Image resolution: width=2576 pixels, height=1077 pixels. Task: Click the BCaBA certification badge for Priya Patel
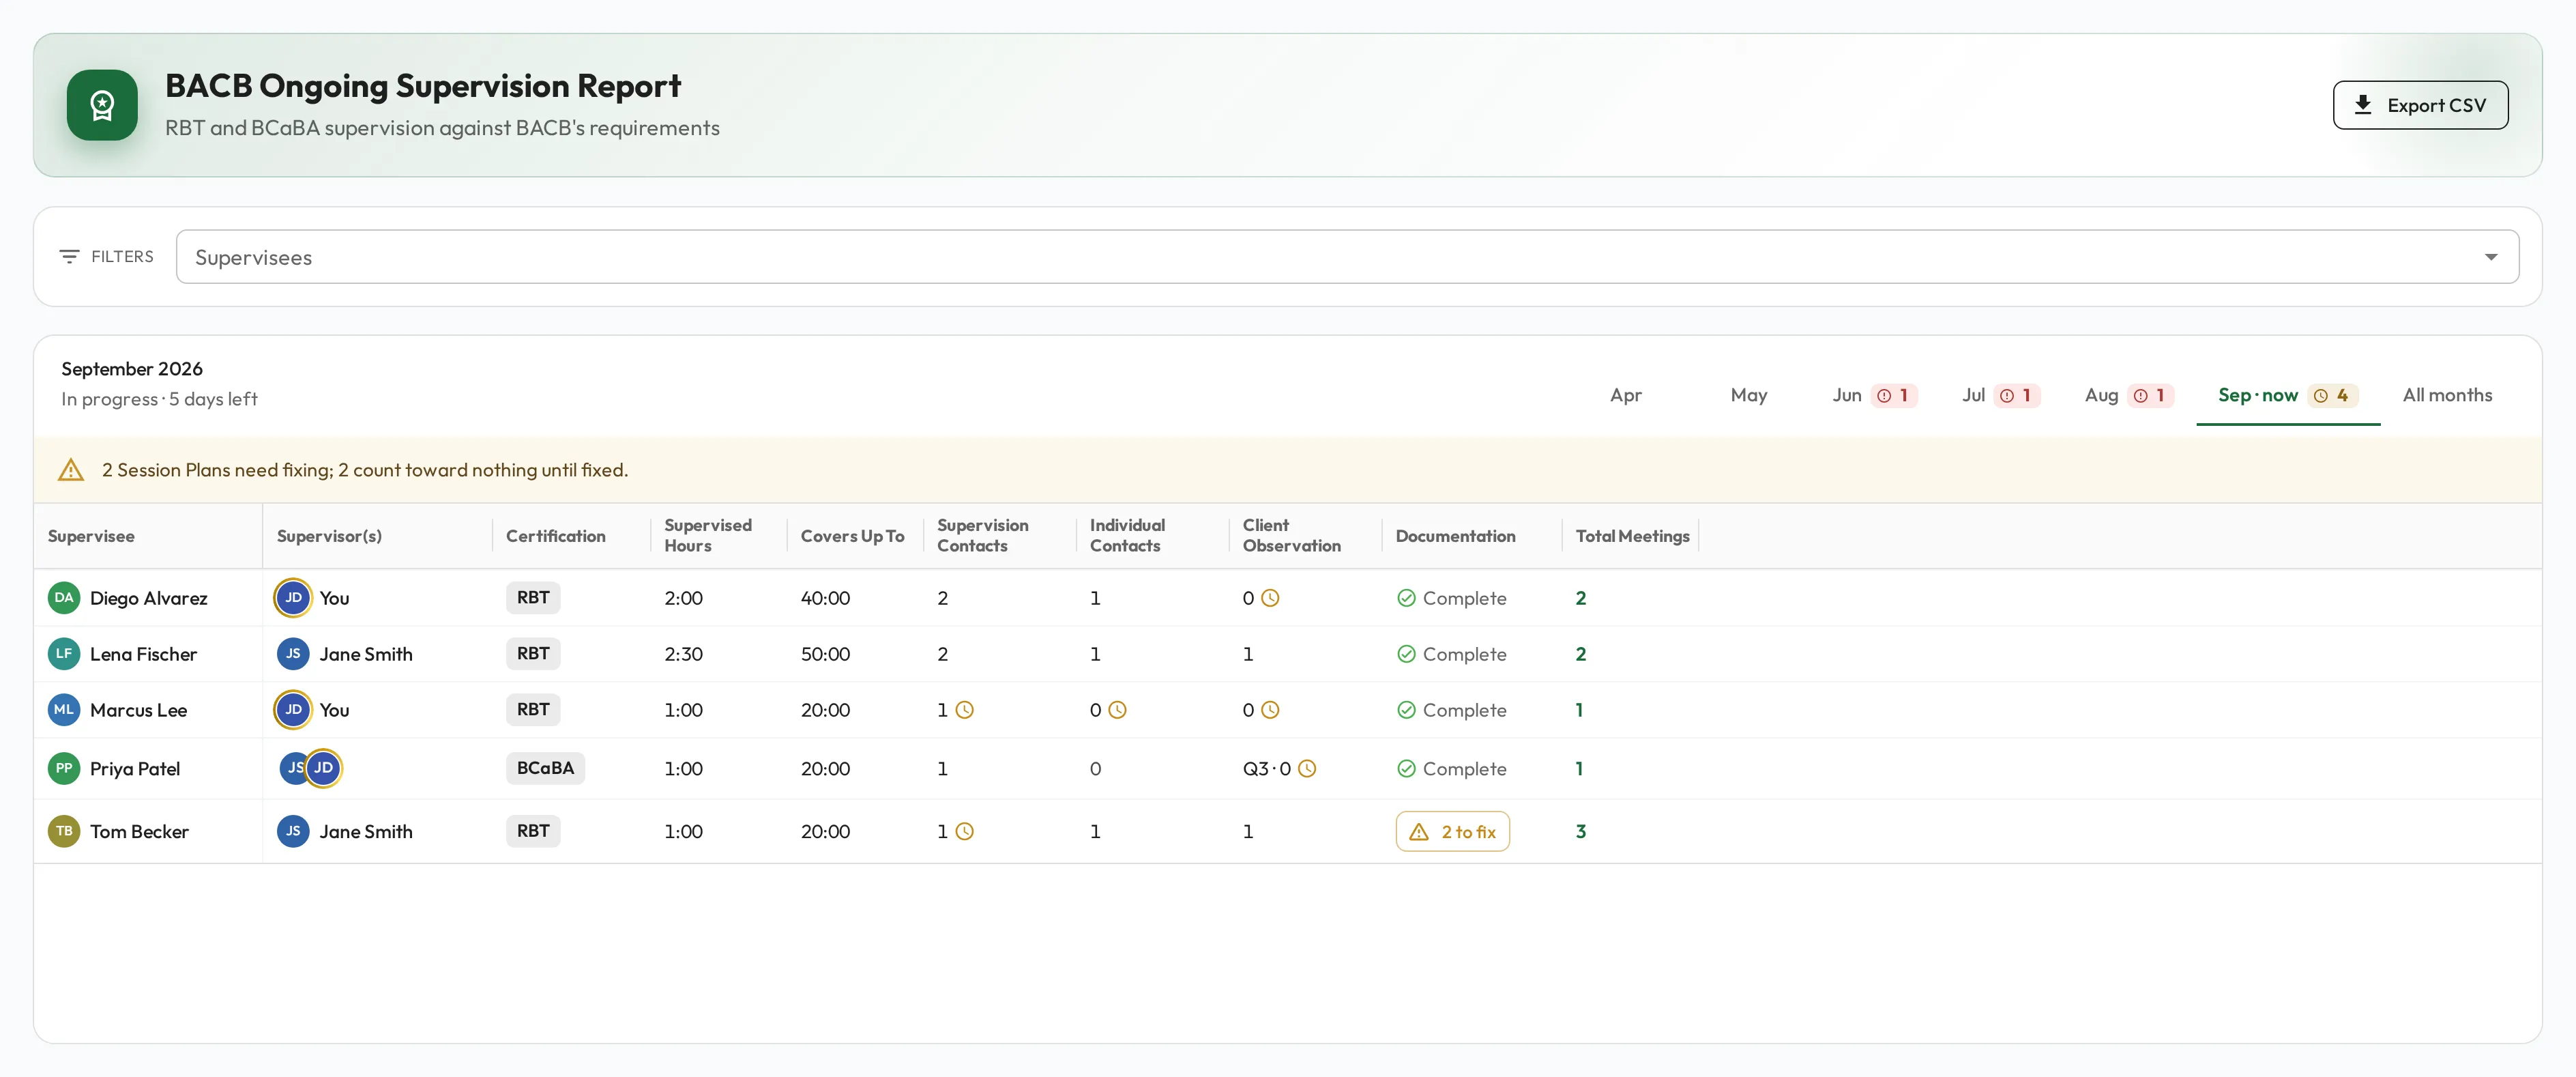545,768
